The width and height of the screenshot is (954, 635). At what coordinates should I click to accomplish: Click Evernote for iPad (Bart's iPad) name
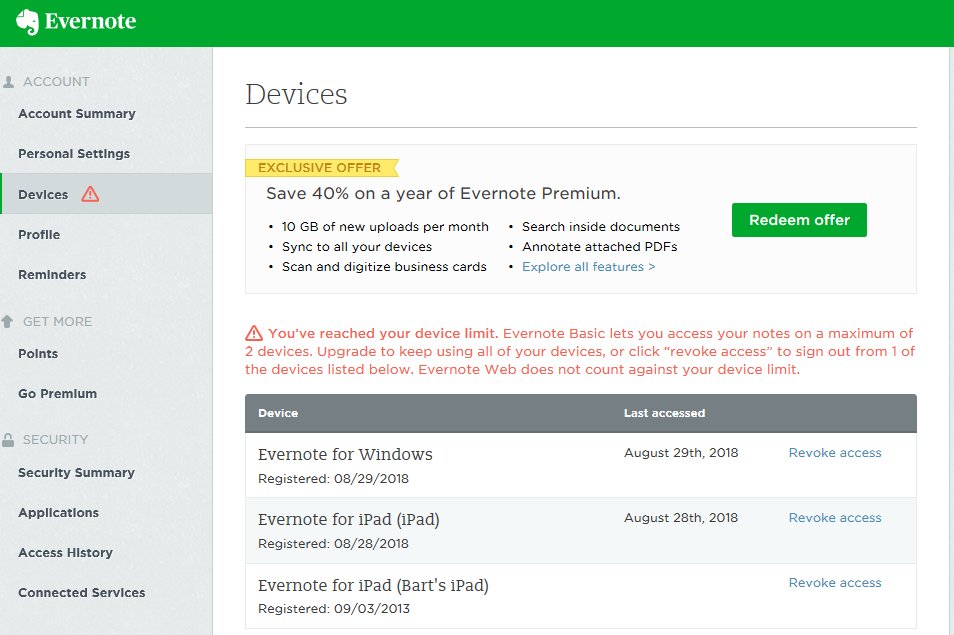tap(373, 585)
